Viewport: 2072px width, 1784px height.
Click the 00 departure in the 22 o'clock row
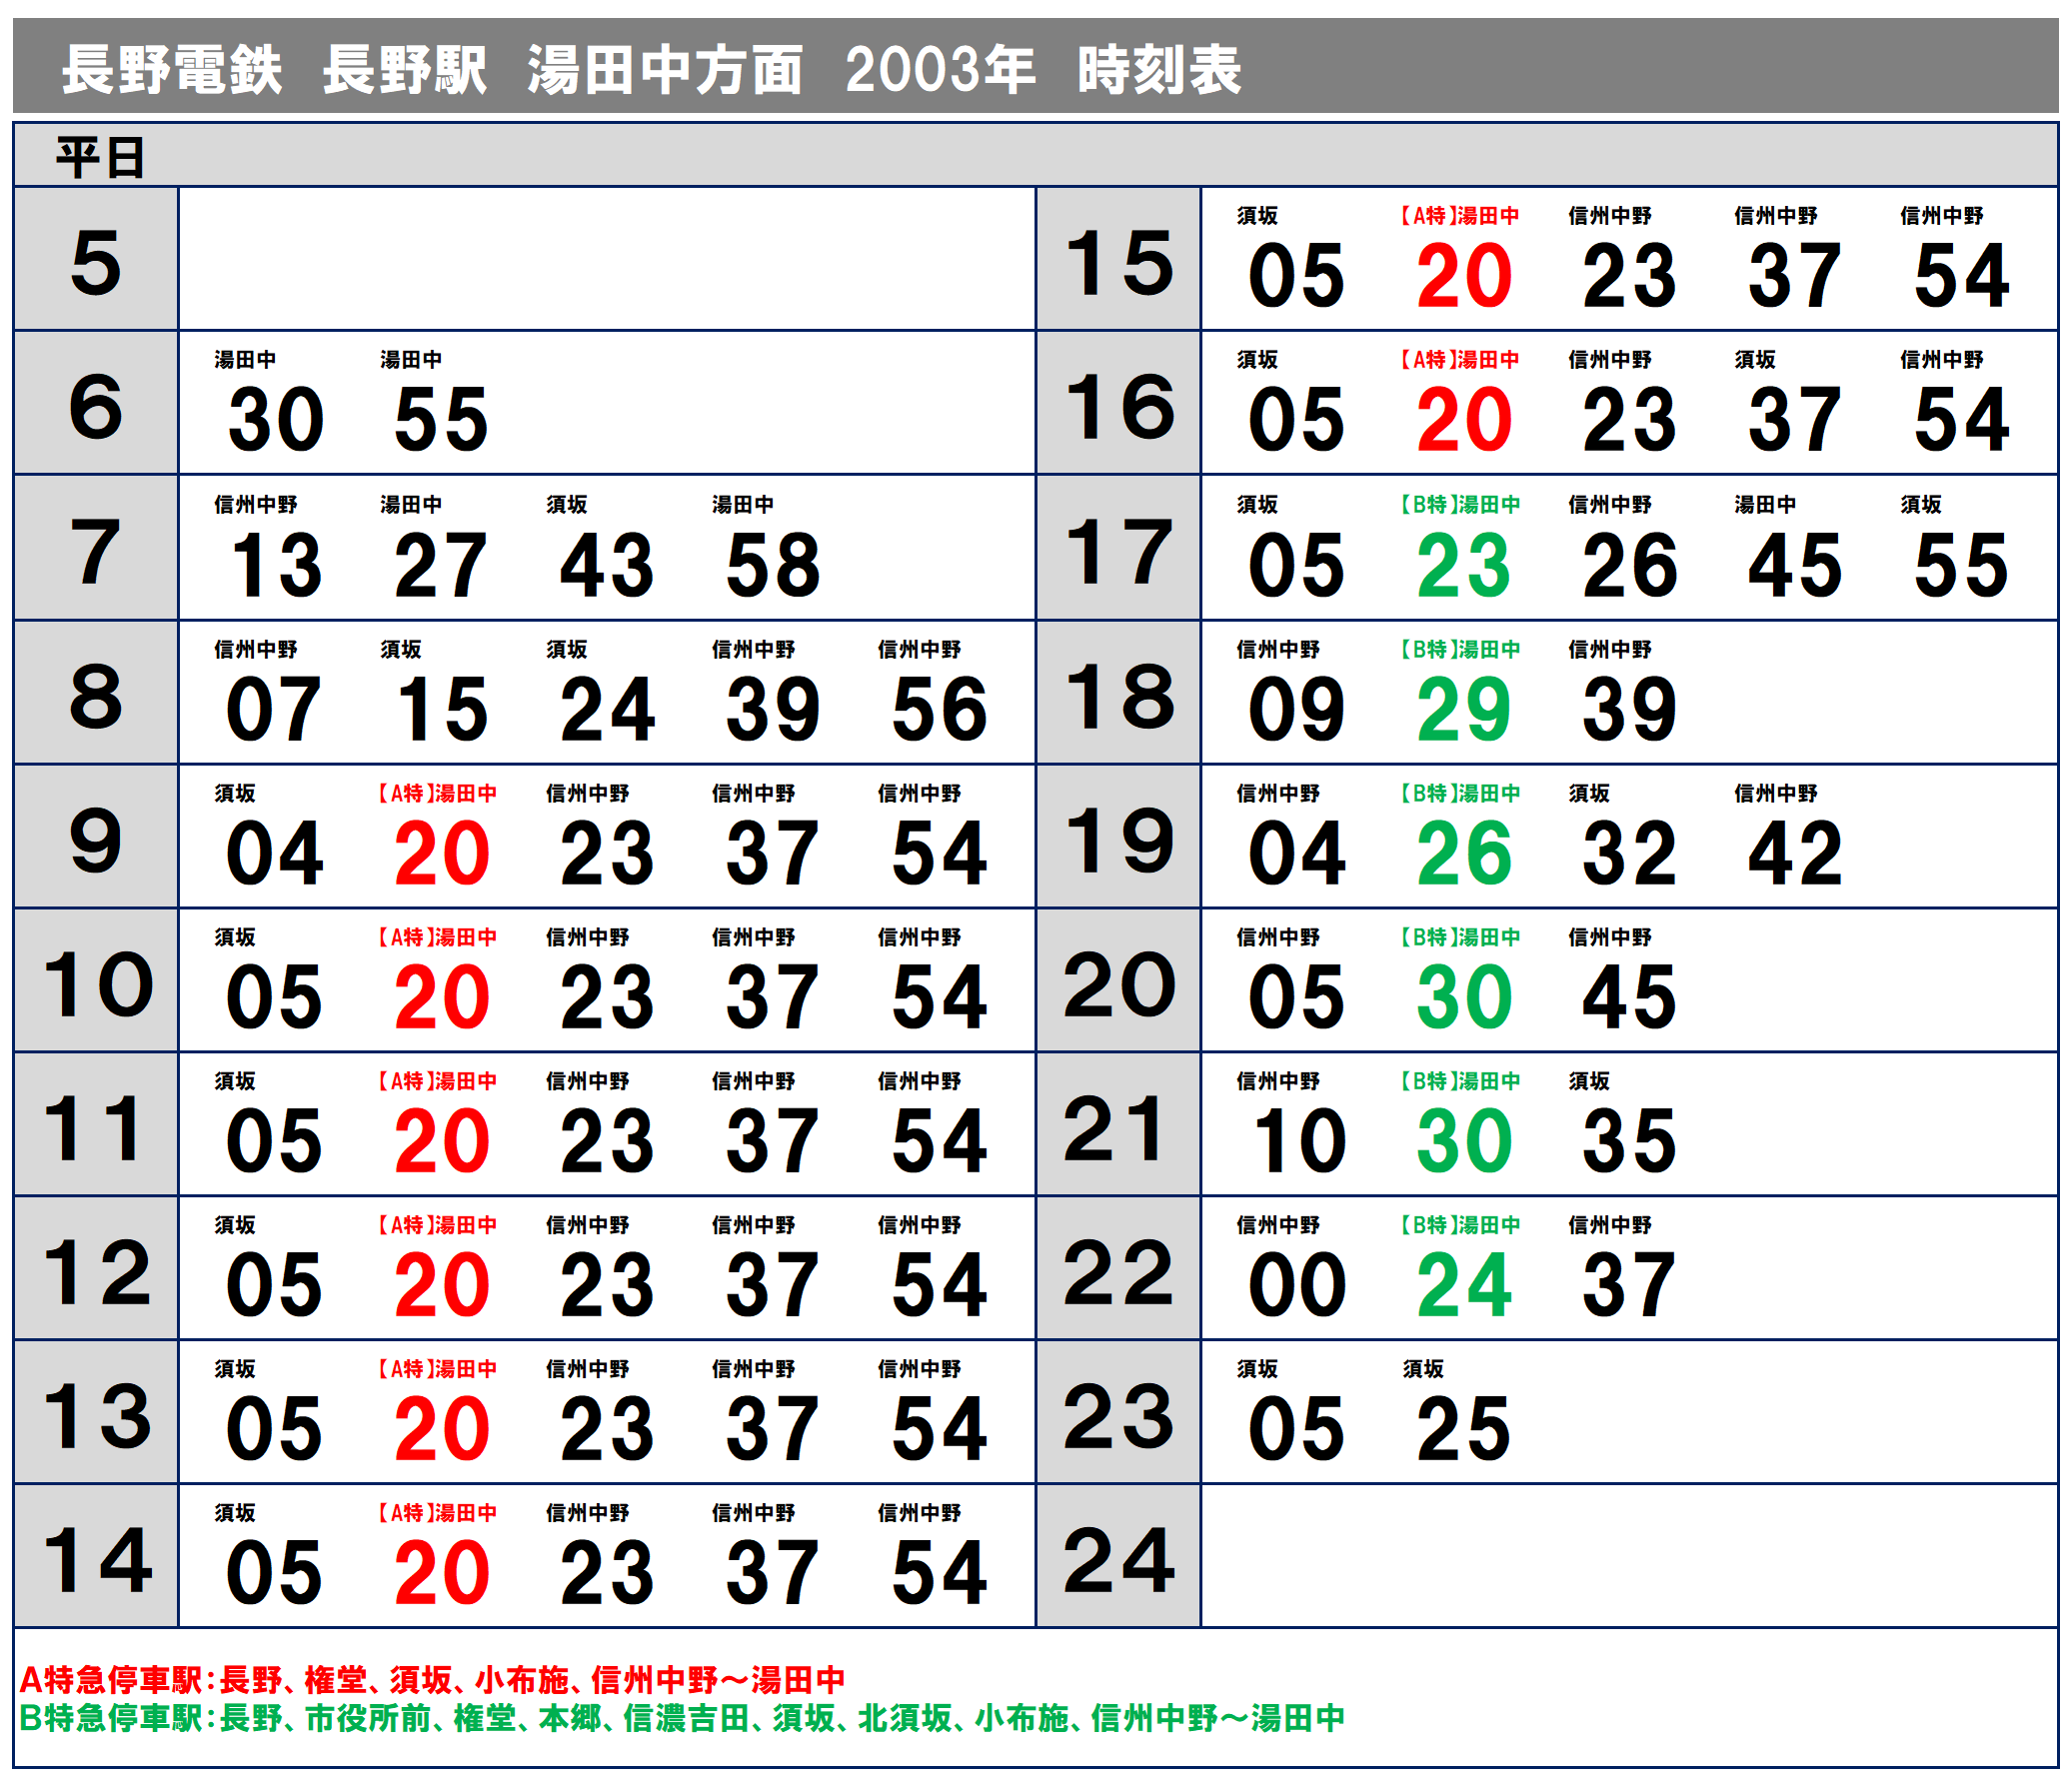coord(1297,1286)
